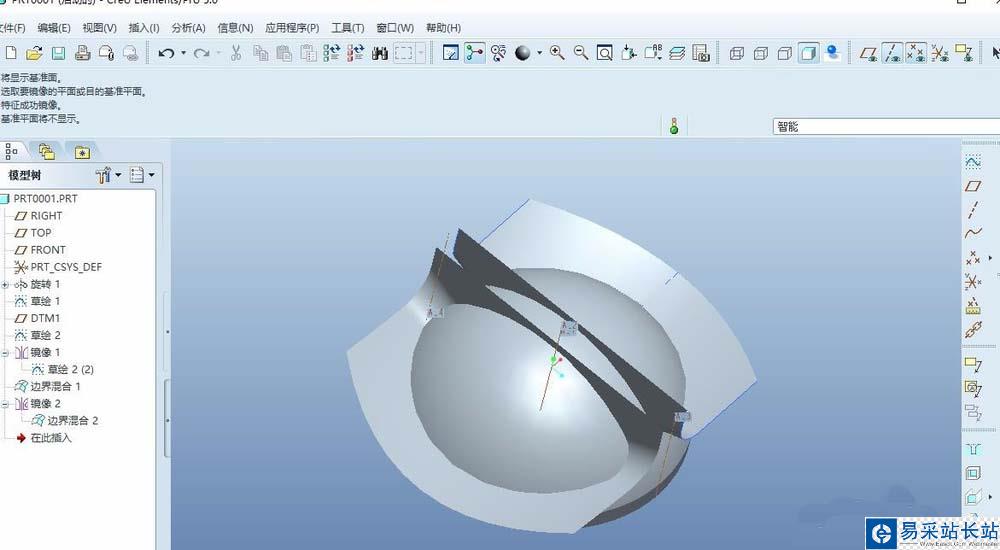
Task: Toggle datum axes display
Action: click(893, 53)
